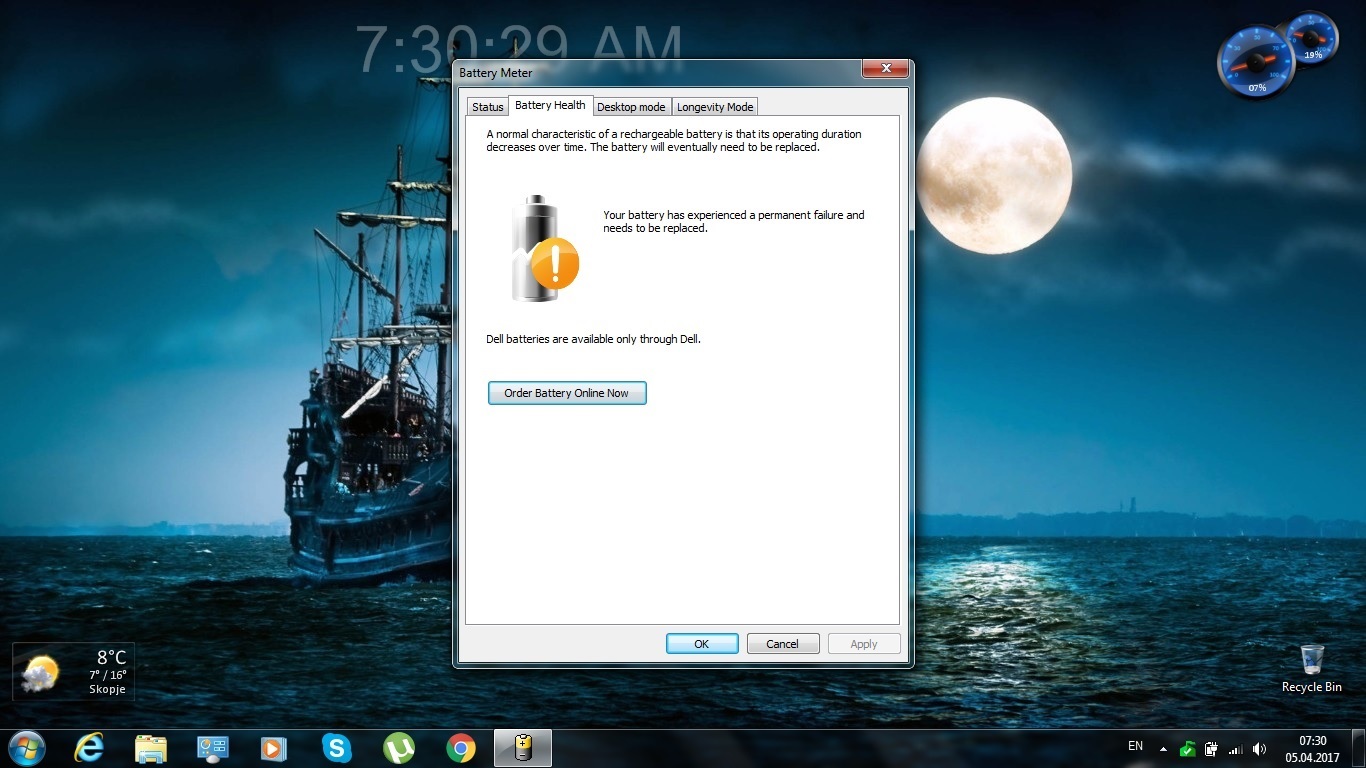Select the Battery Health tab

[550, 105]
